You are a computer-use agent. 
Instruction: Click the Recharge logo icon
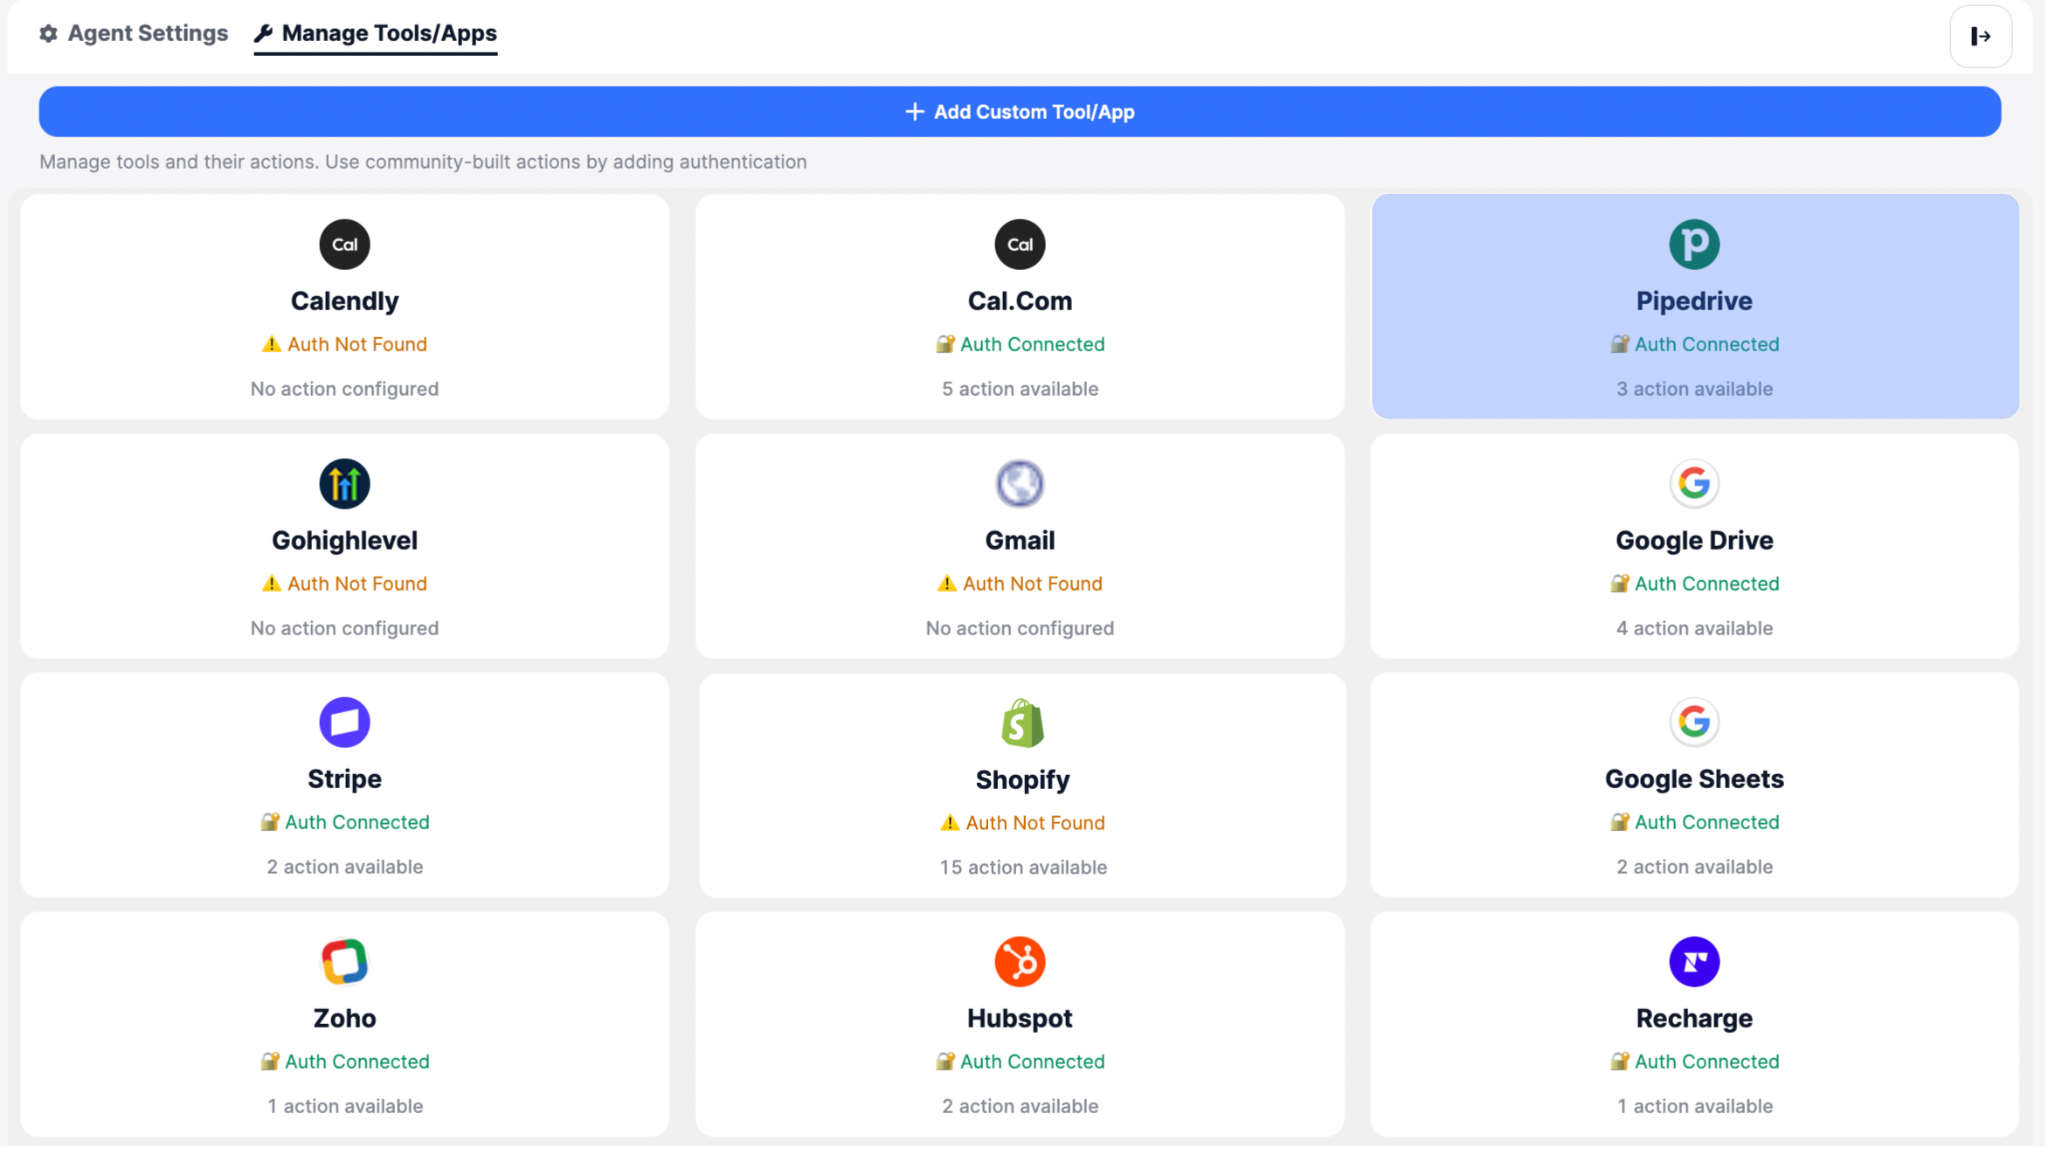point(1693,962)
